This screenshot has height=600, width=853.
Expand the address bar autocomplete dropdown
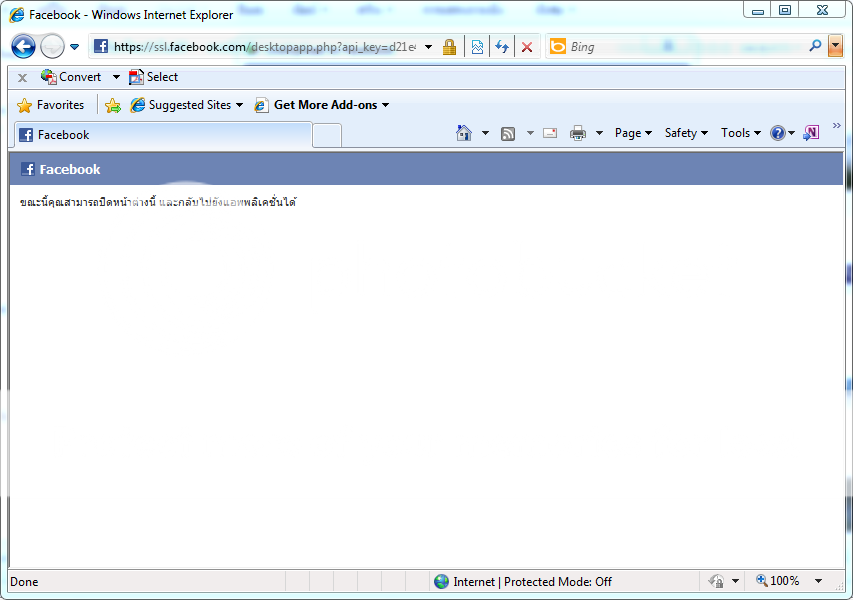coord(429,47)
